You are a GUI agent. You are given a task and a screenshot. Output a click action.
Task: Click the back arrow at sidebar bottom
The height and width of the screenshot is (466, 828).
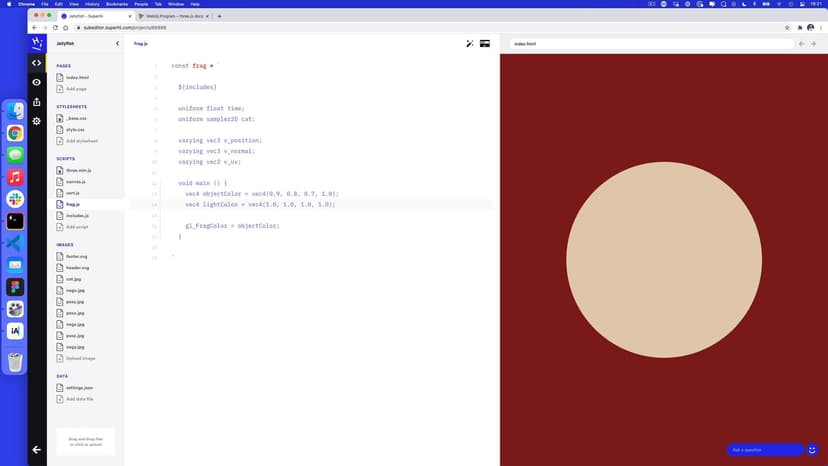pos(37,450)
